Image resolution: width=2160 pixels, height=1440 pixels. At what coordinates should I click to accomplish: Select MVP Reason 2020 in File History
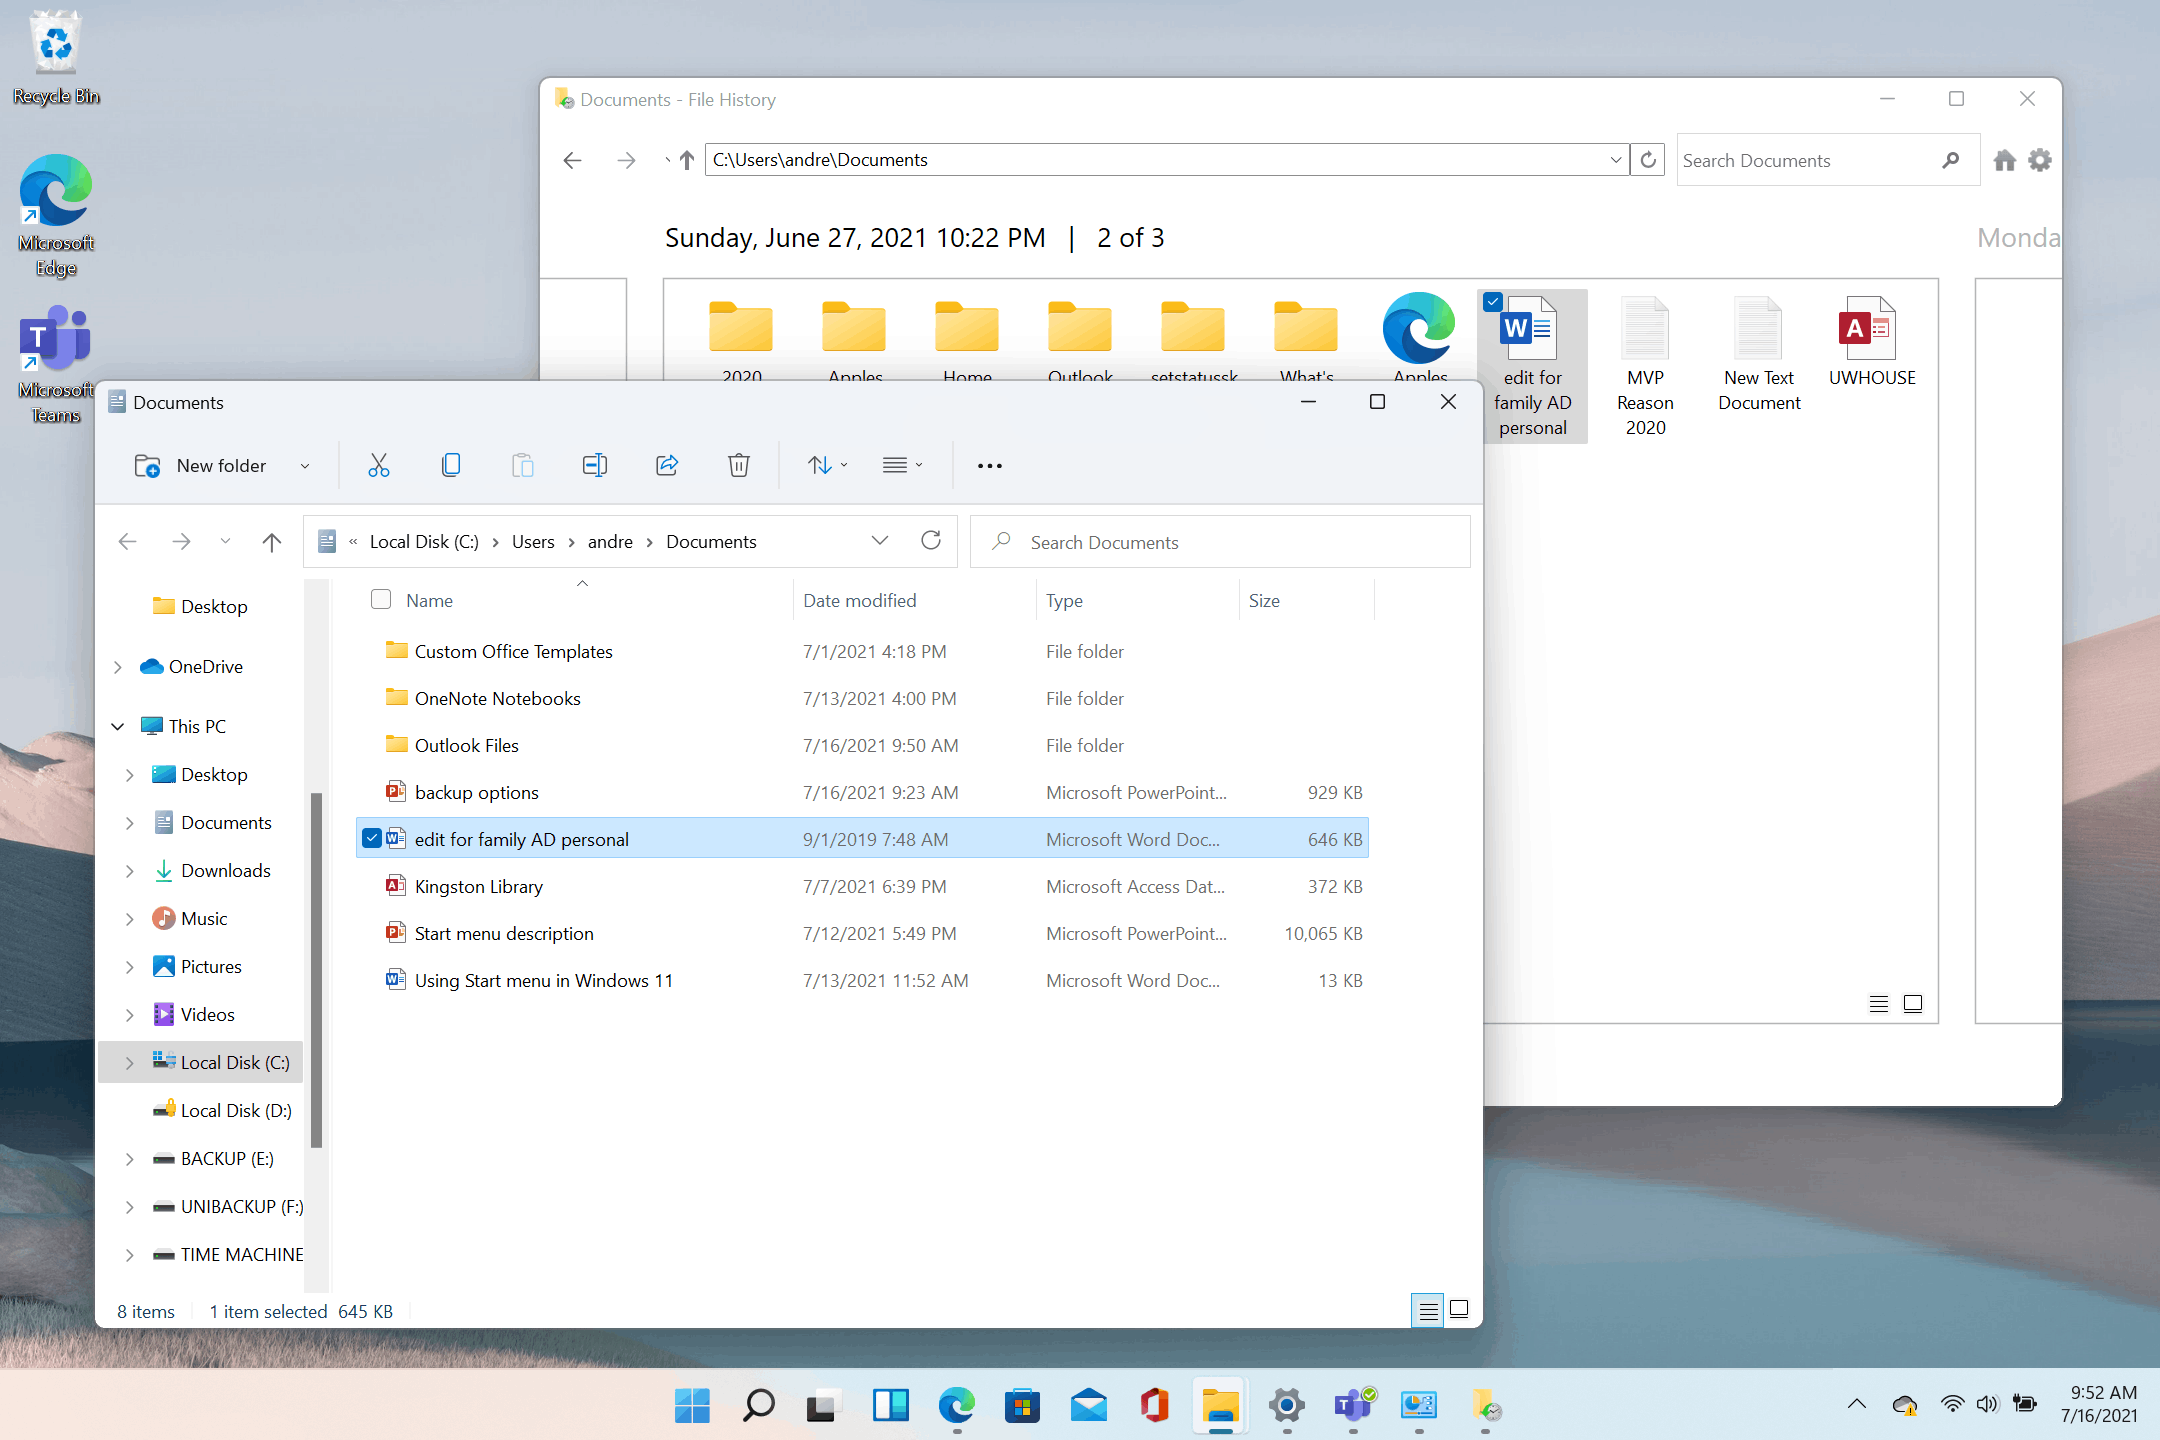(1645, 367)
